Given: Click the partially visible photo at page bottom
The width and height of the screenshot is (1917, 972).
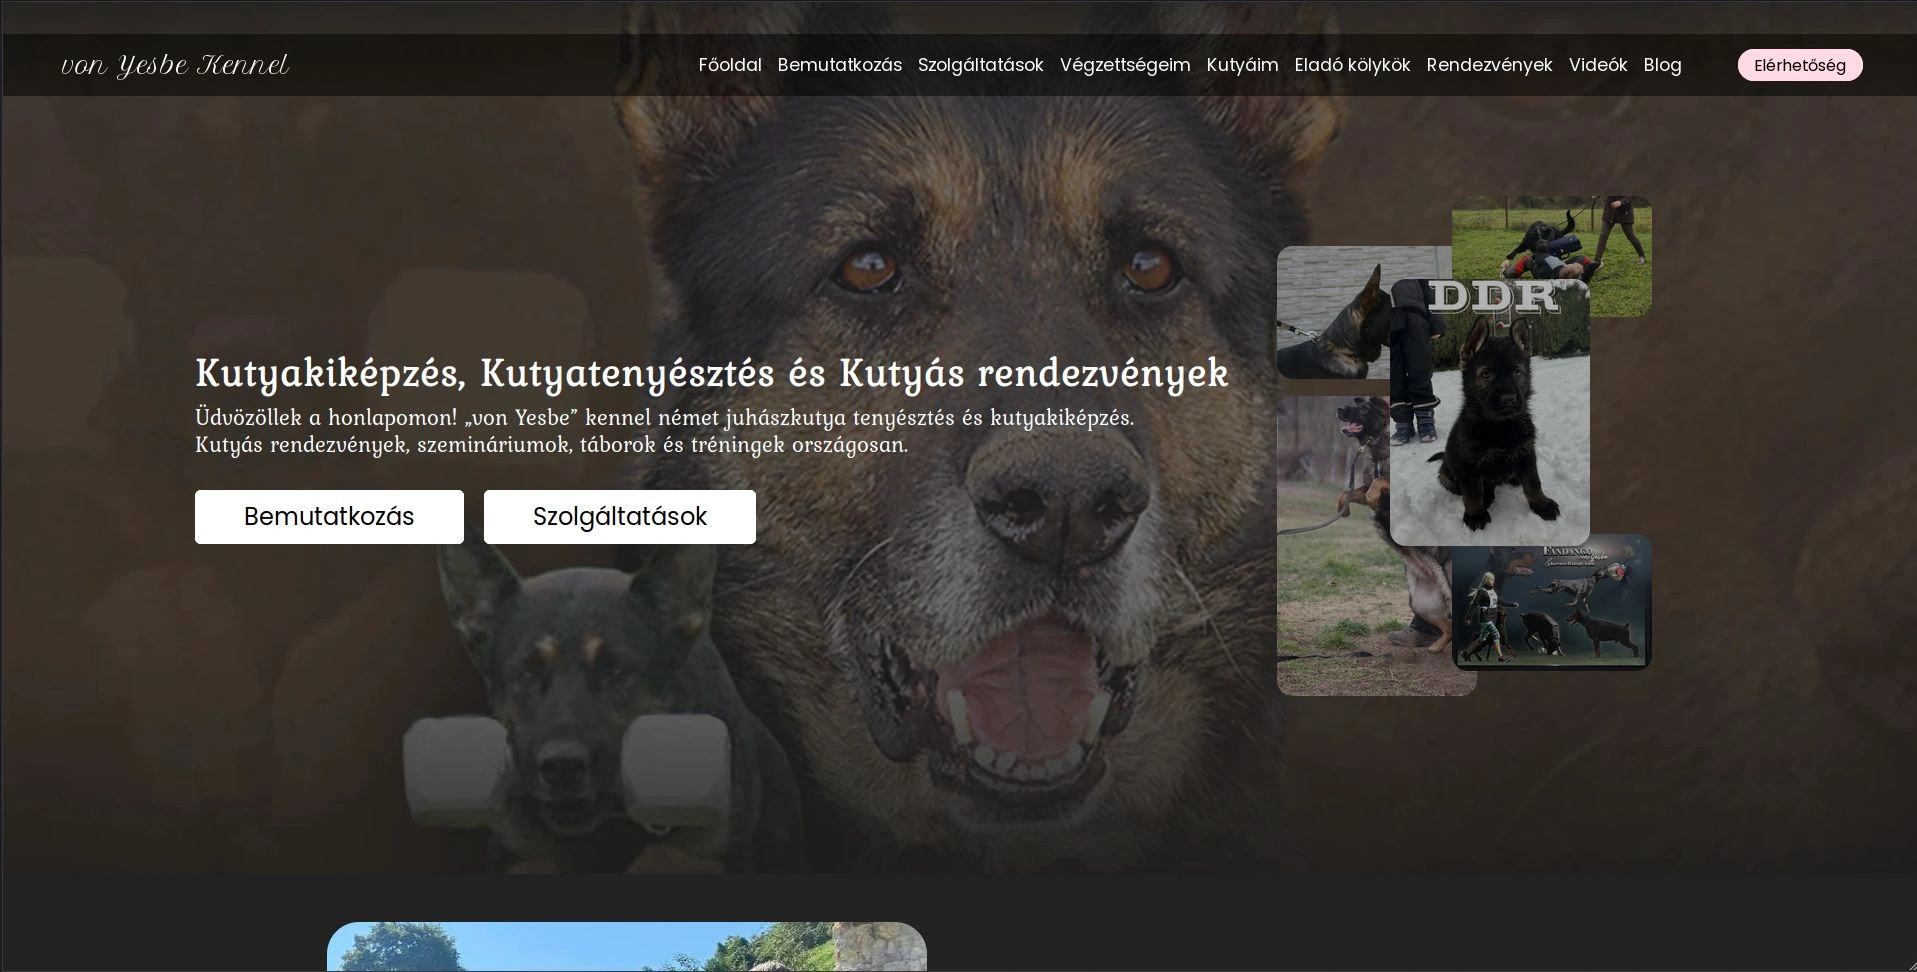Looking at the screenshot, I should 626,946.
